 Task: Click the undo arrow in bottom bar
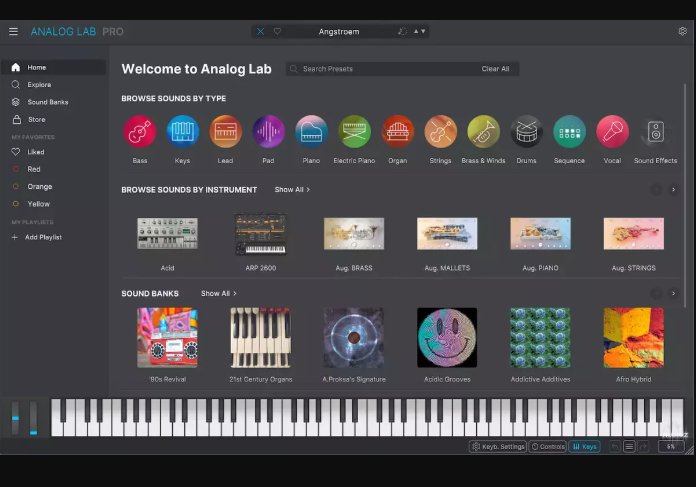coord(615,447)
